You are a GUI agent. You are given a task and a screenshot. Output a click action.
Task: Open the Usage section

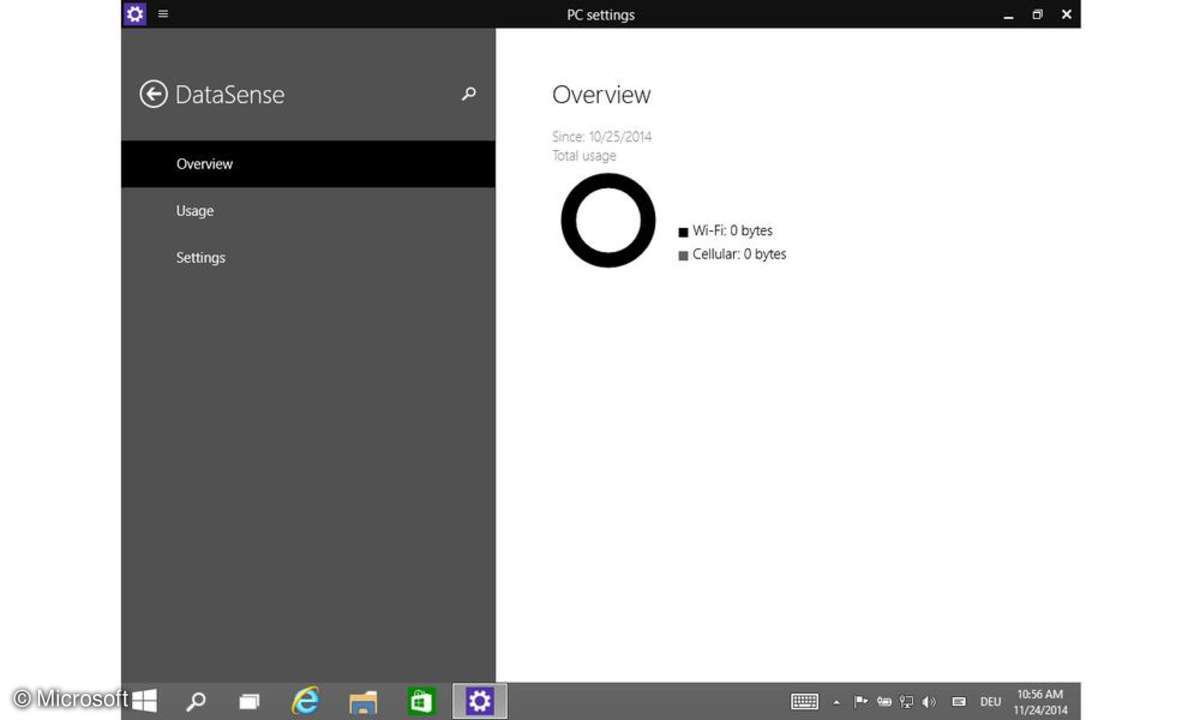click(308, 211)
